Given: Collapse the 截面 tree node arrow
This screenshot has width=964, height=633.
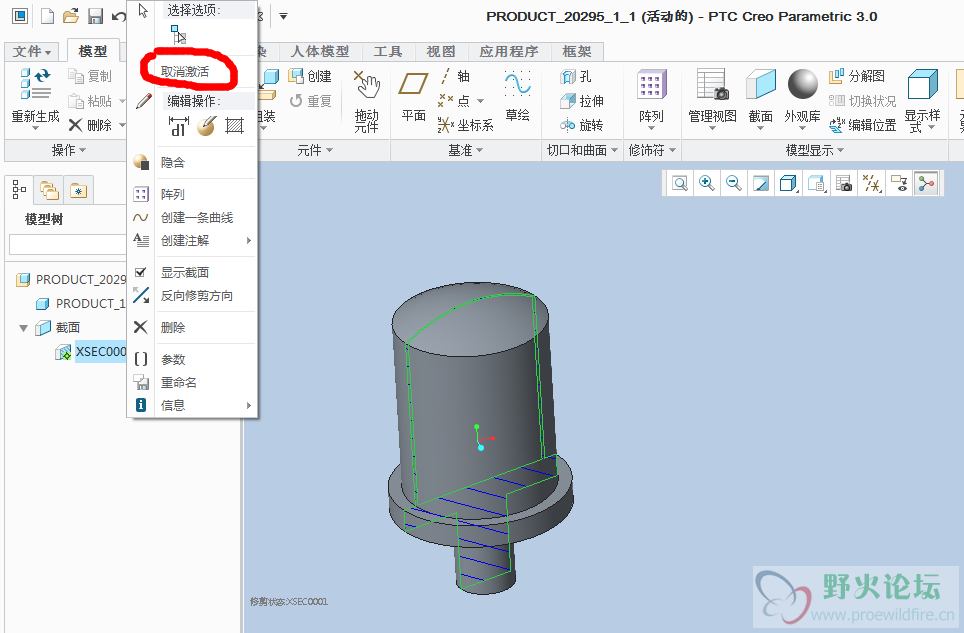Looking at the screenshot, I should 23,328.
